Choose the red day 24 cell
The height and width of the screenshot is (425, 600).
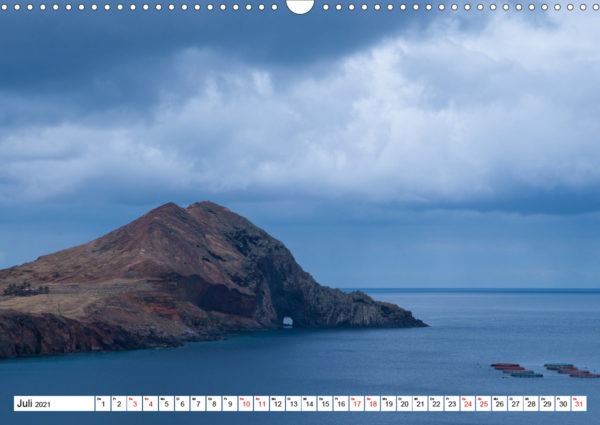pyautogui.click(x=468, y=404)
